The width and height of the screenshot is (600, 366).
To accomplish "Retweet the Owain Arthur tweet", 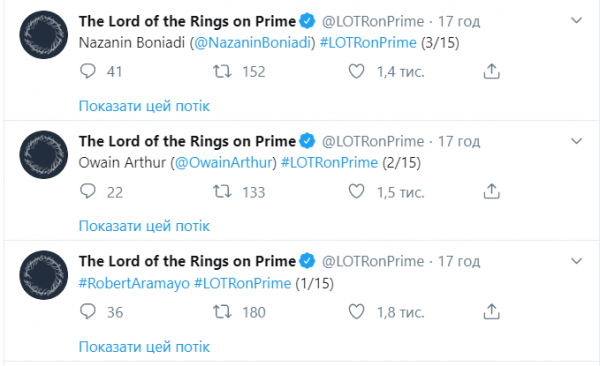I will [222, 192].
